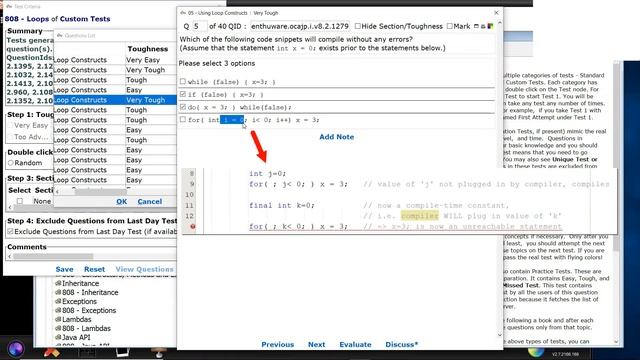The image size is (640, 360).
Task: Select 808 - Exceptions tree node
Action: [89, 310]
